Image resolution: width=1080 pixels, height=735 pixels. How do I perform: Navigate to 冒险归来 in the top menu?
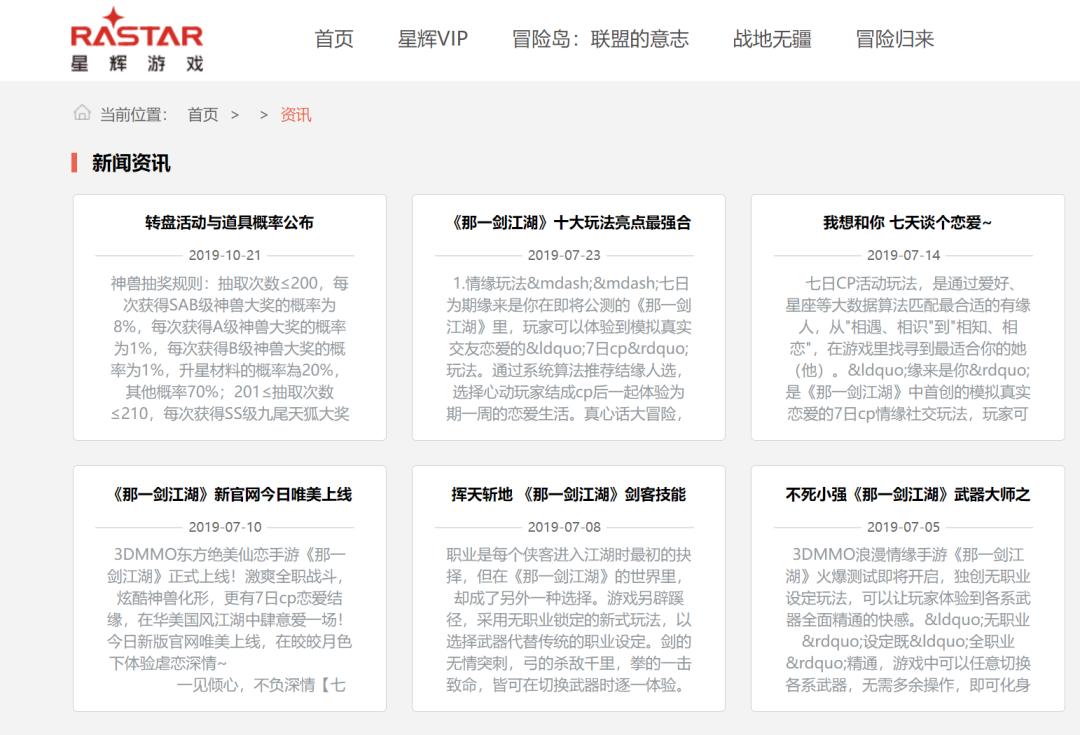[x=894, y=39]
